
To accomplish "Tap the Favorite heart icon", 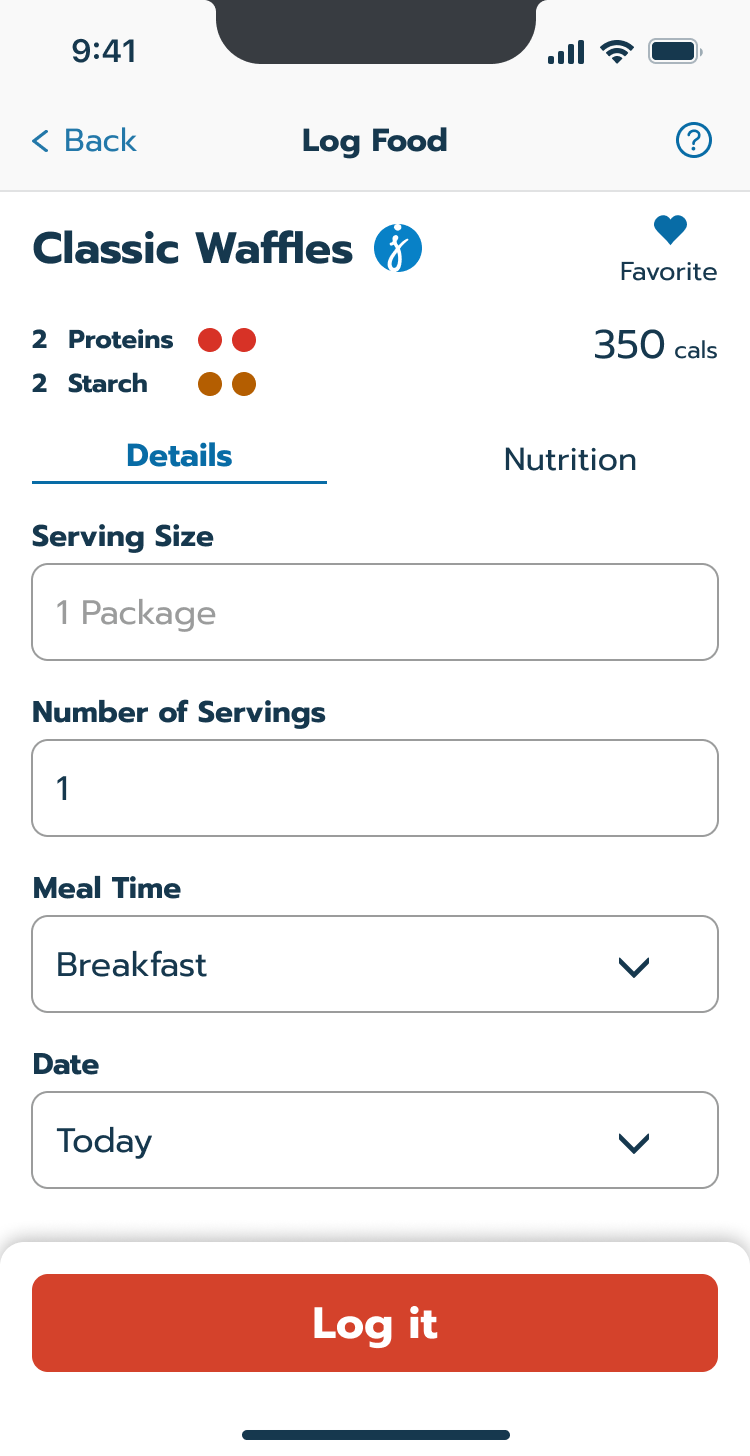I will coord(669,230).
